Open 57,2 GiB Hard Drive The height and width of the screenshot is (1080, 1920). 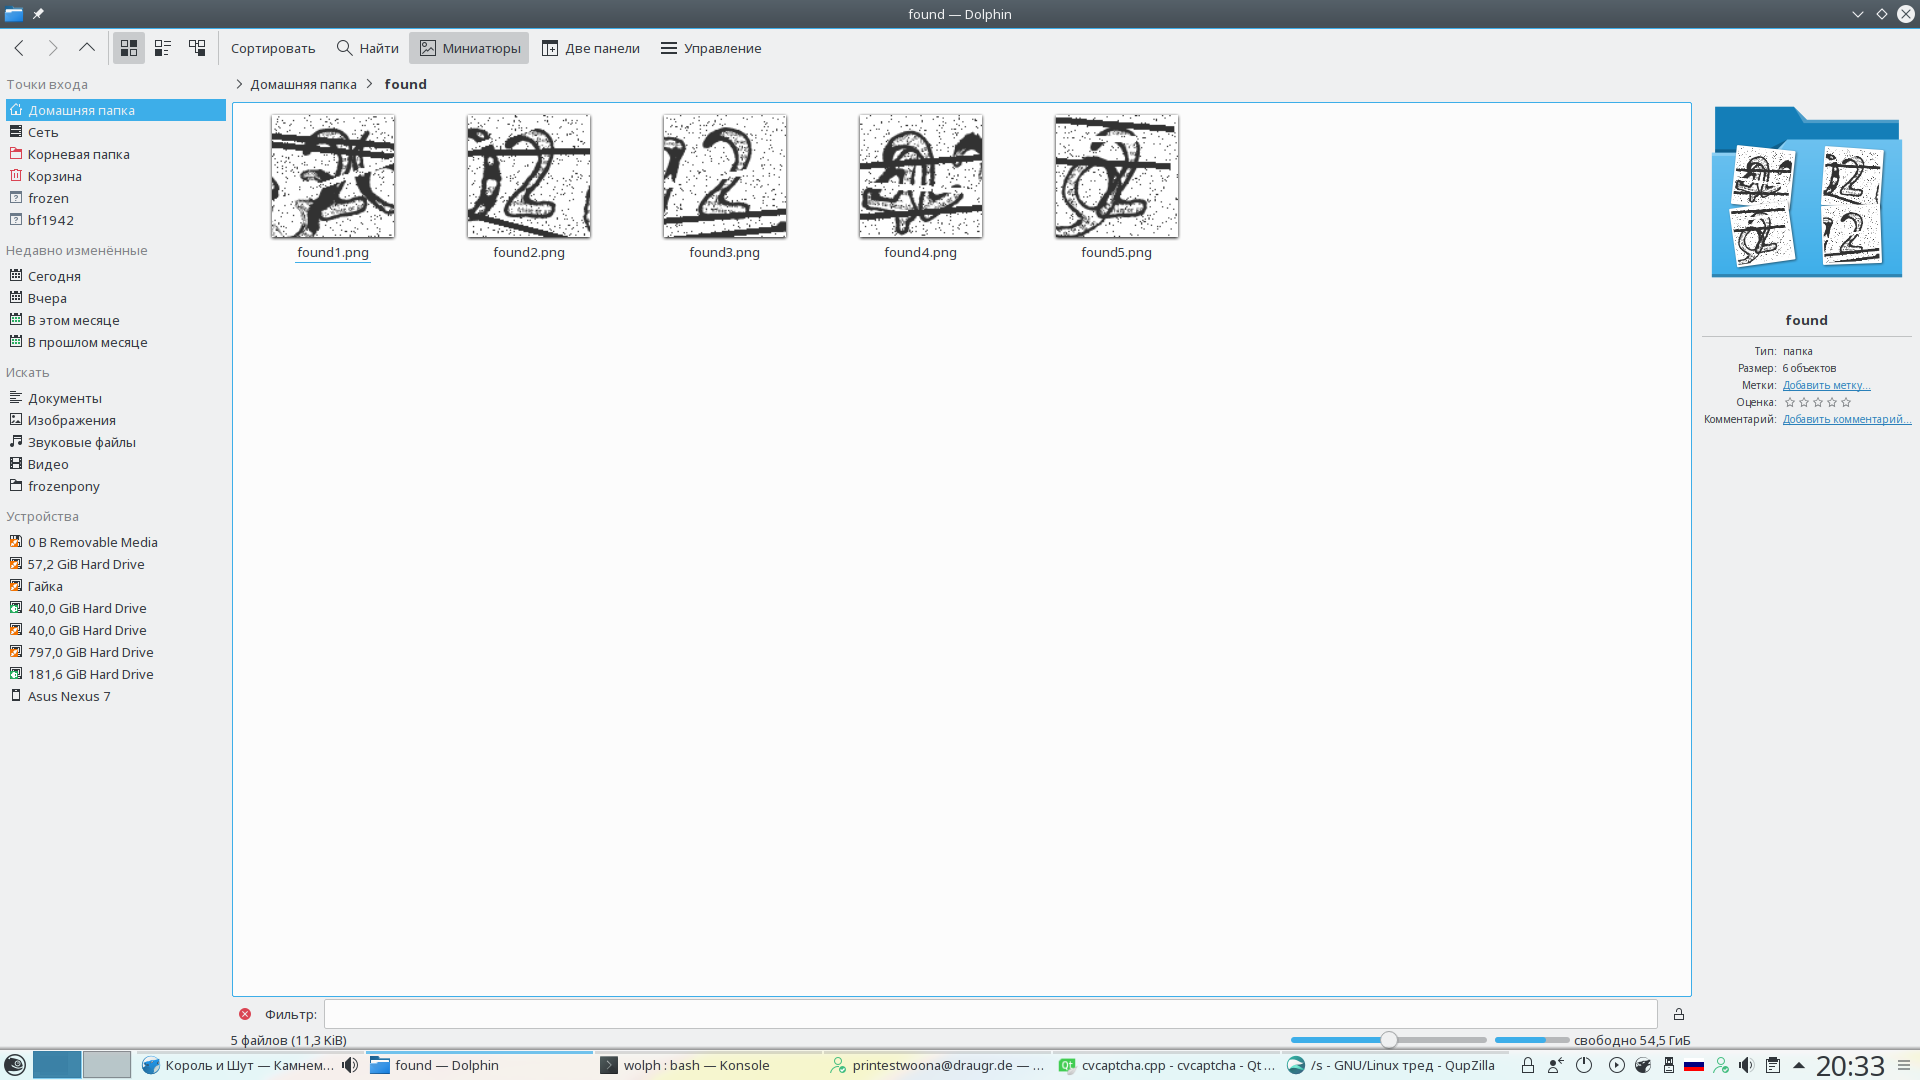click(x=116, y=564)
